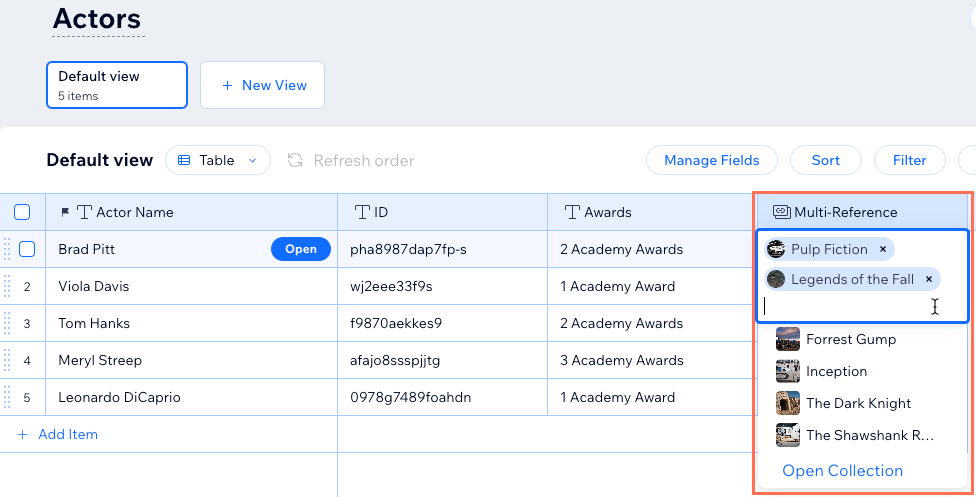Click the text type icon in ID header
The height and width of the screenshot is (497, 976).
tap(362, 212)
